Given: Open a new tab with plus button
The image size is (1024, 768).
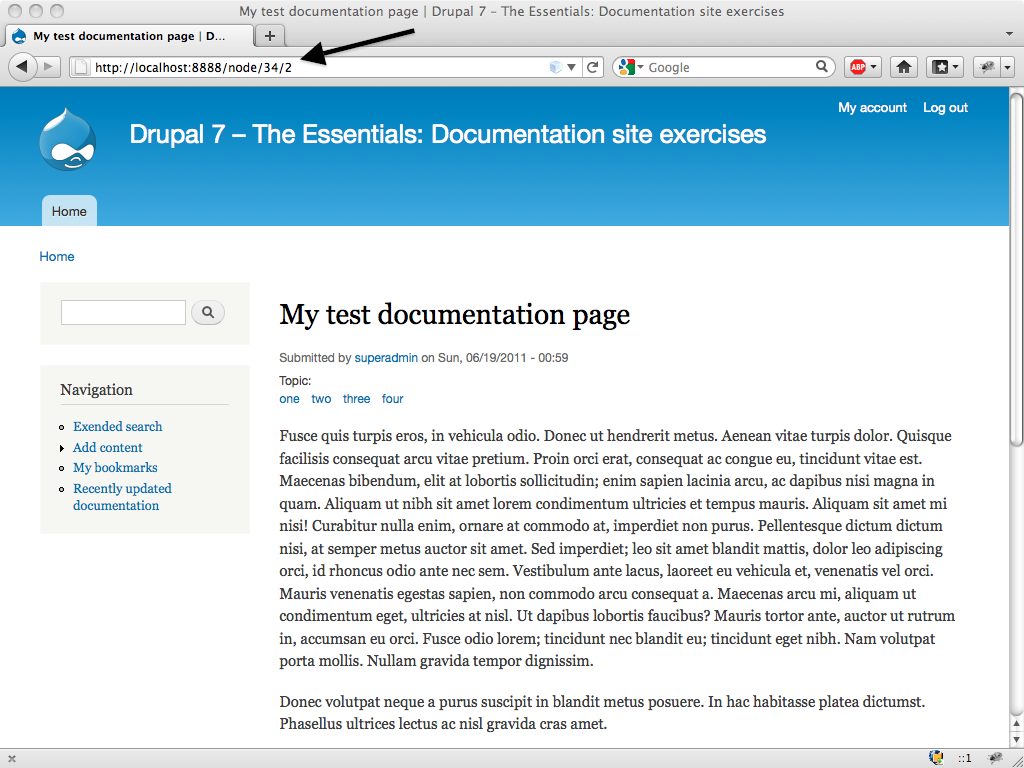Looking at the screenshot, I should click(269, 36).
